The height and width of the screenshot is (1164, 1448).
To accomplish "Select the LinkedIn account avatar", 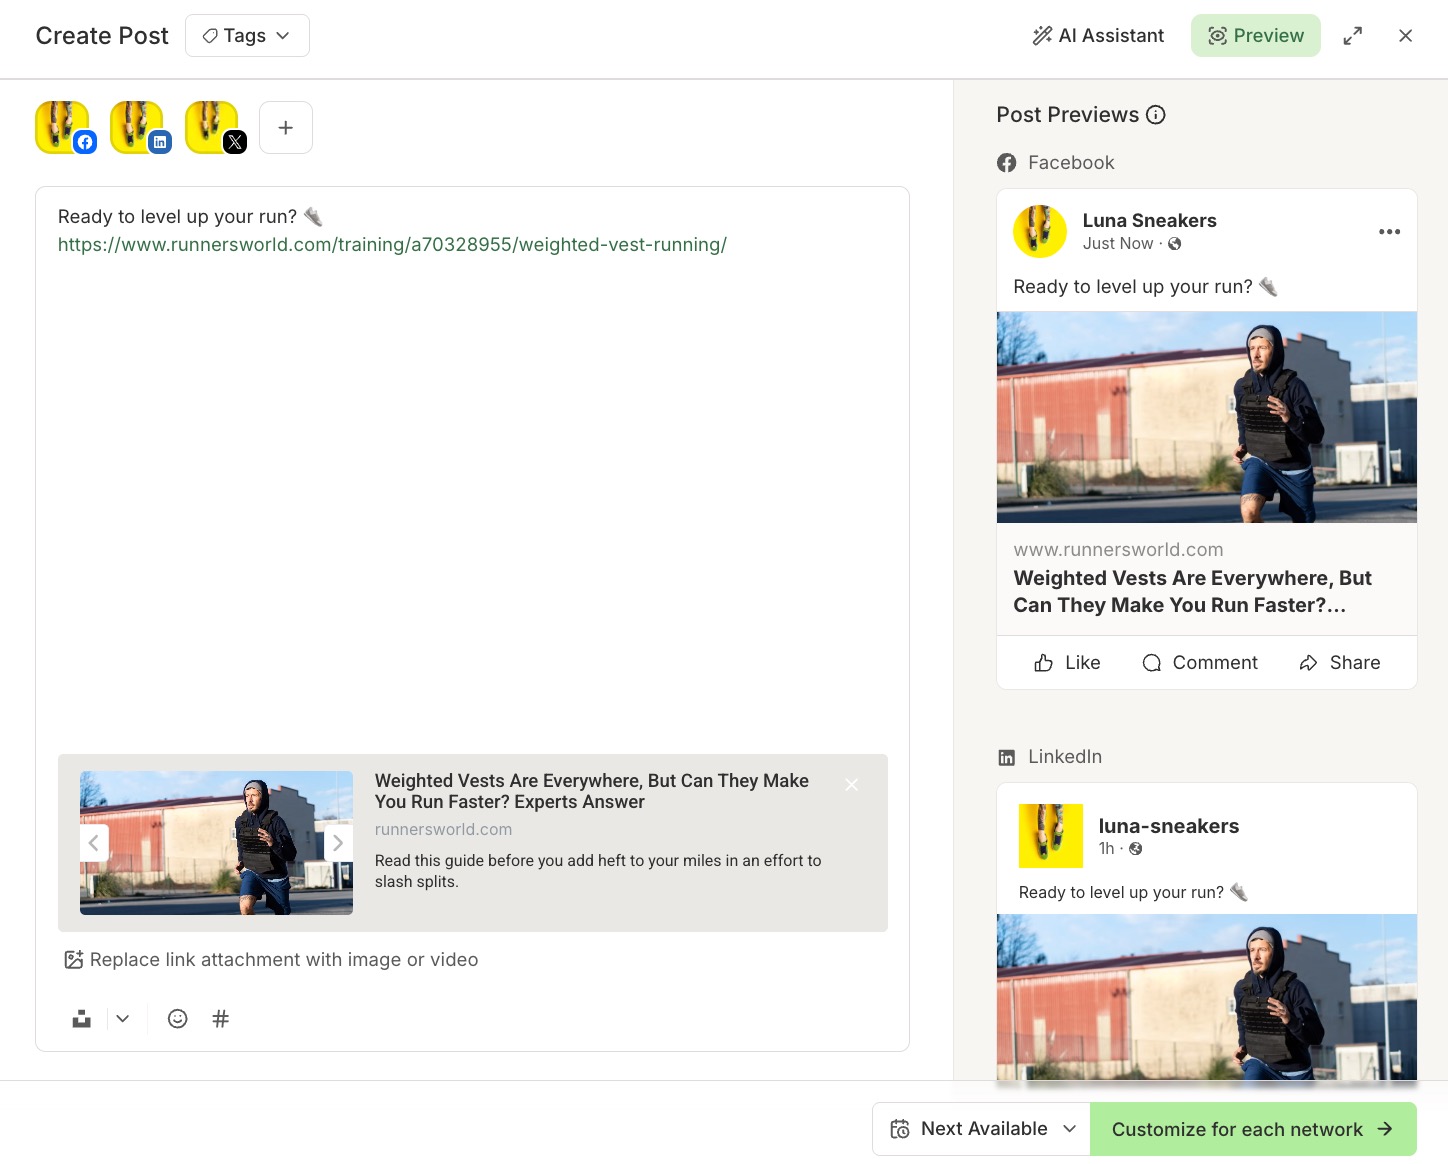I will 137,128.
